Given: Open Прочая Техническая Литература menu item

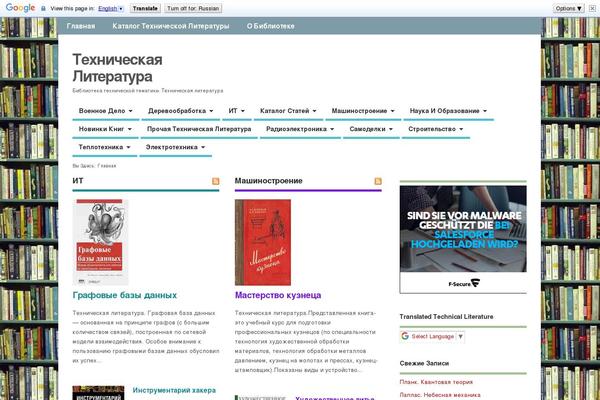Looking at the screenshot, I should pos(199,129).
